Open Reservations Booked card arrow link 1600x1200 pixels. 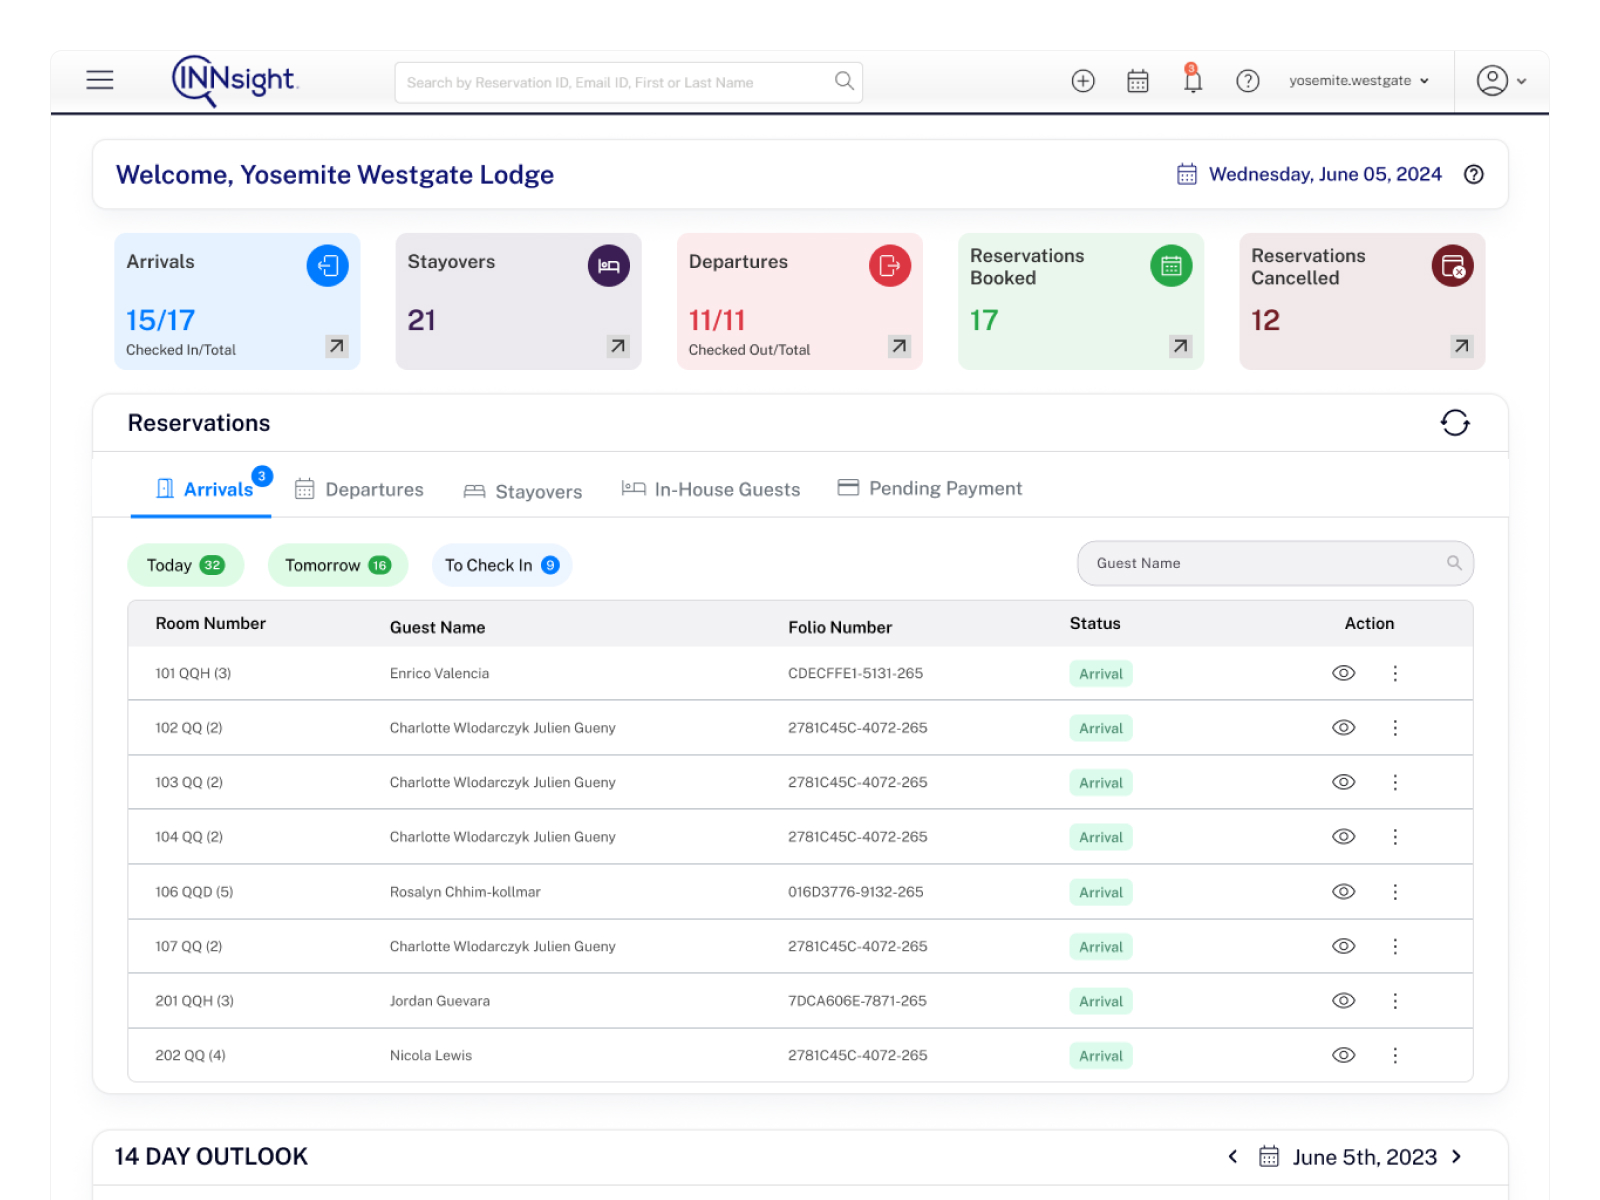point(1181,346)
